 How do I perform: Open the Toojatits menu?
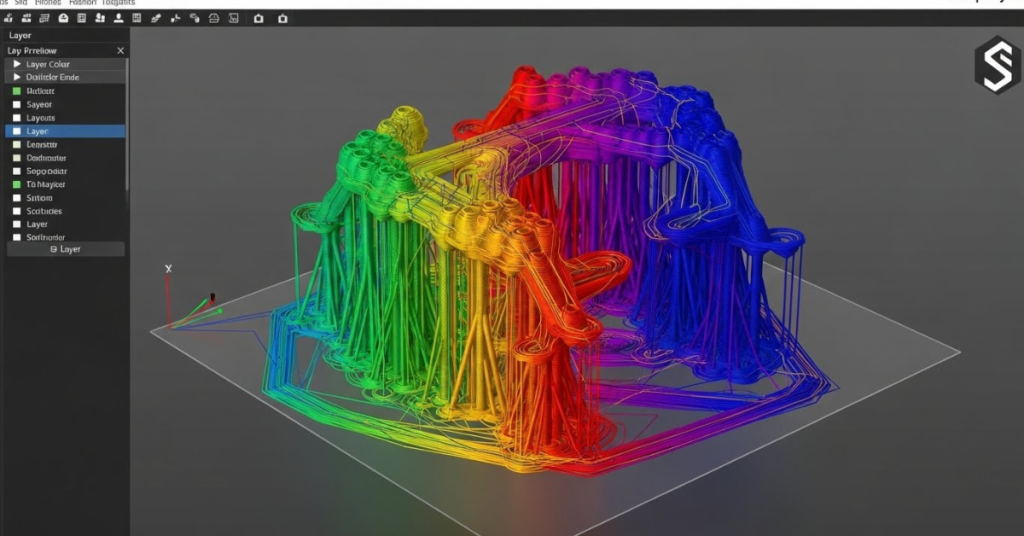pos(118,3)
